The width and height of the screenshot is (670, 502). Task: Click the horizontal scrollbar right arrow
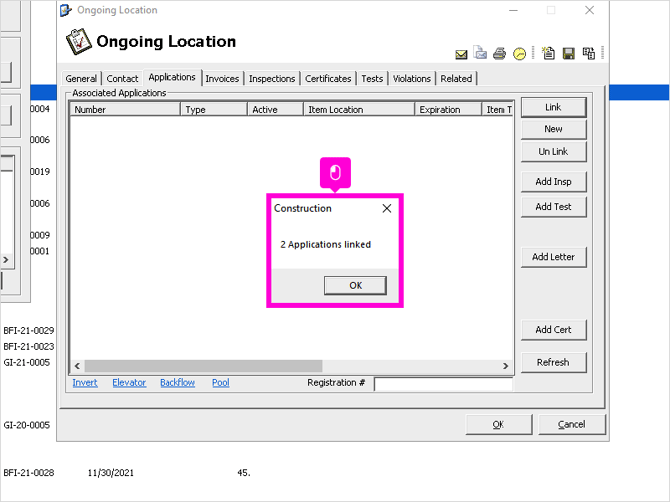505,366
